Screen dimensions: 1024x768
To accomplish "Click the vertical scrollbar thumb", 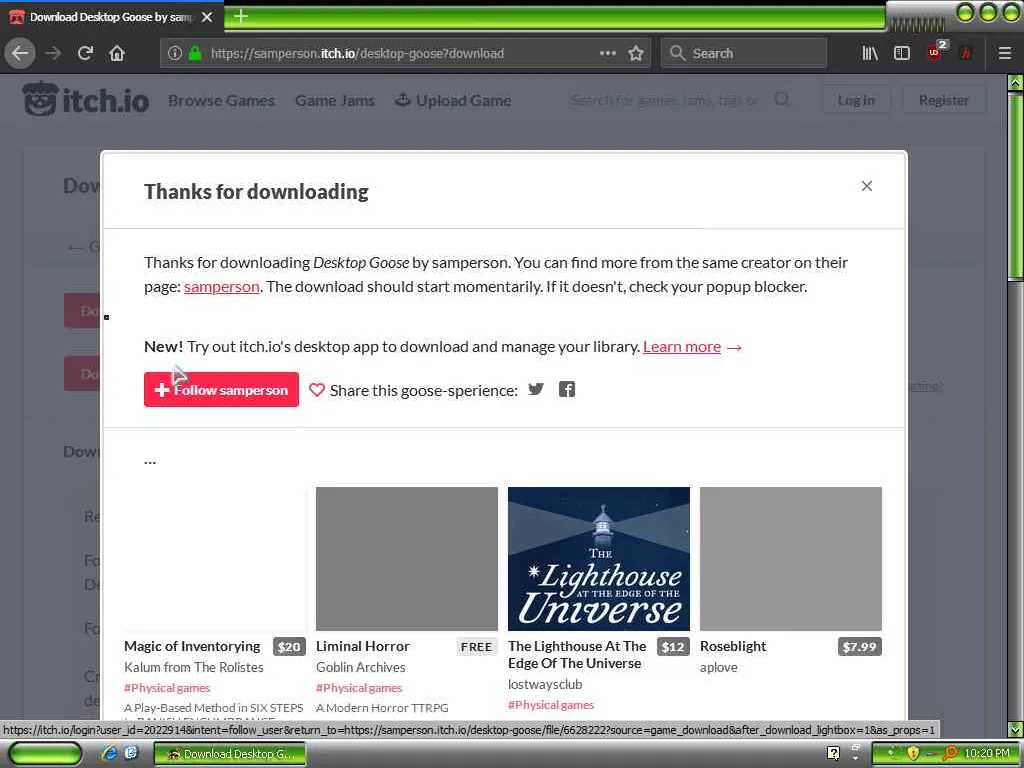I will tap(1015, 186).
